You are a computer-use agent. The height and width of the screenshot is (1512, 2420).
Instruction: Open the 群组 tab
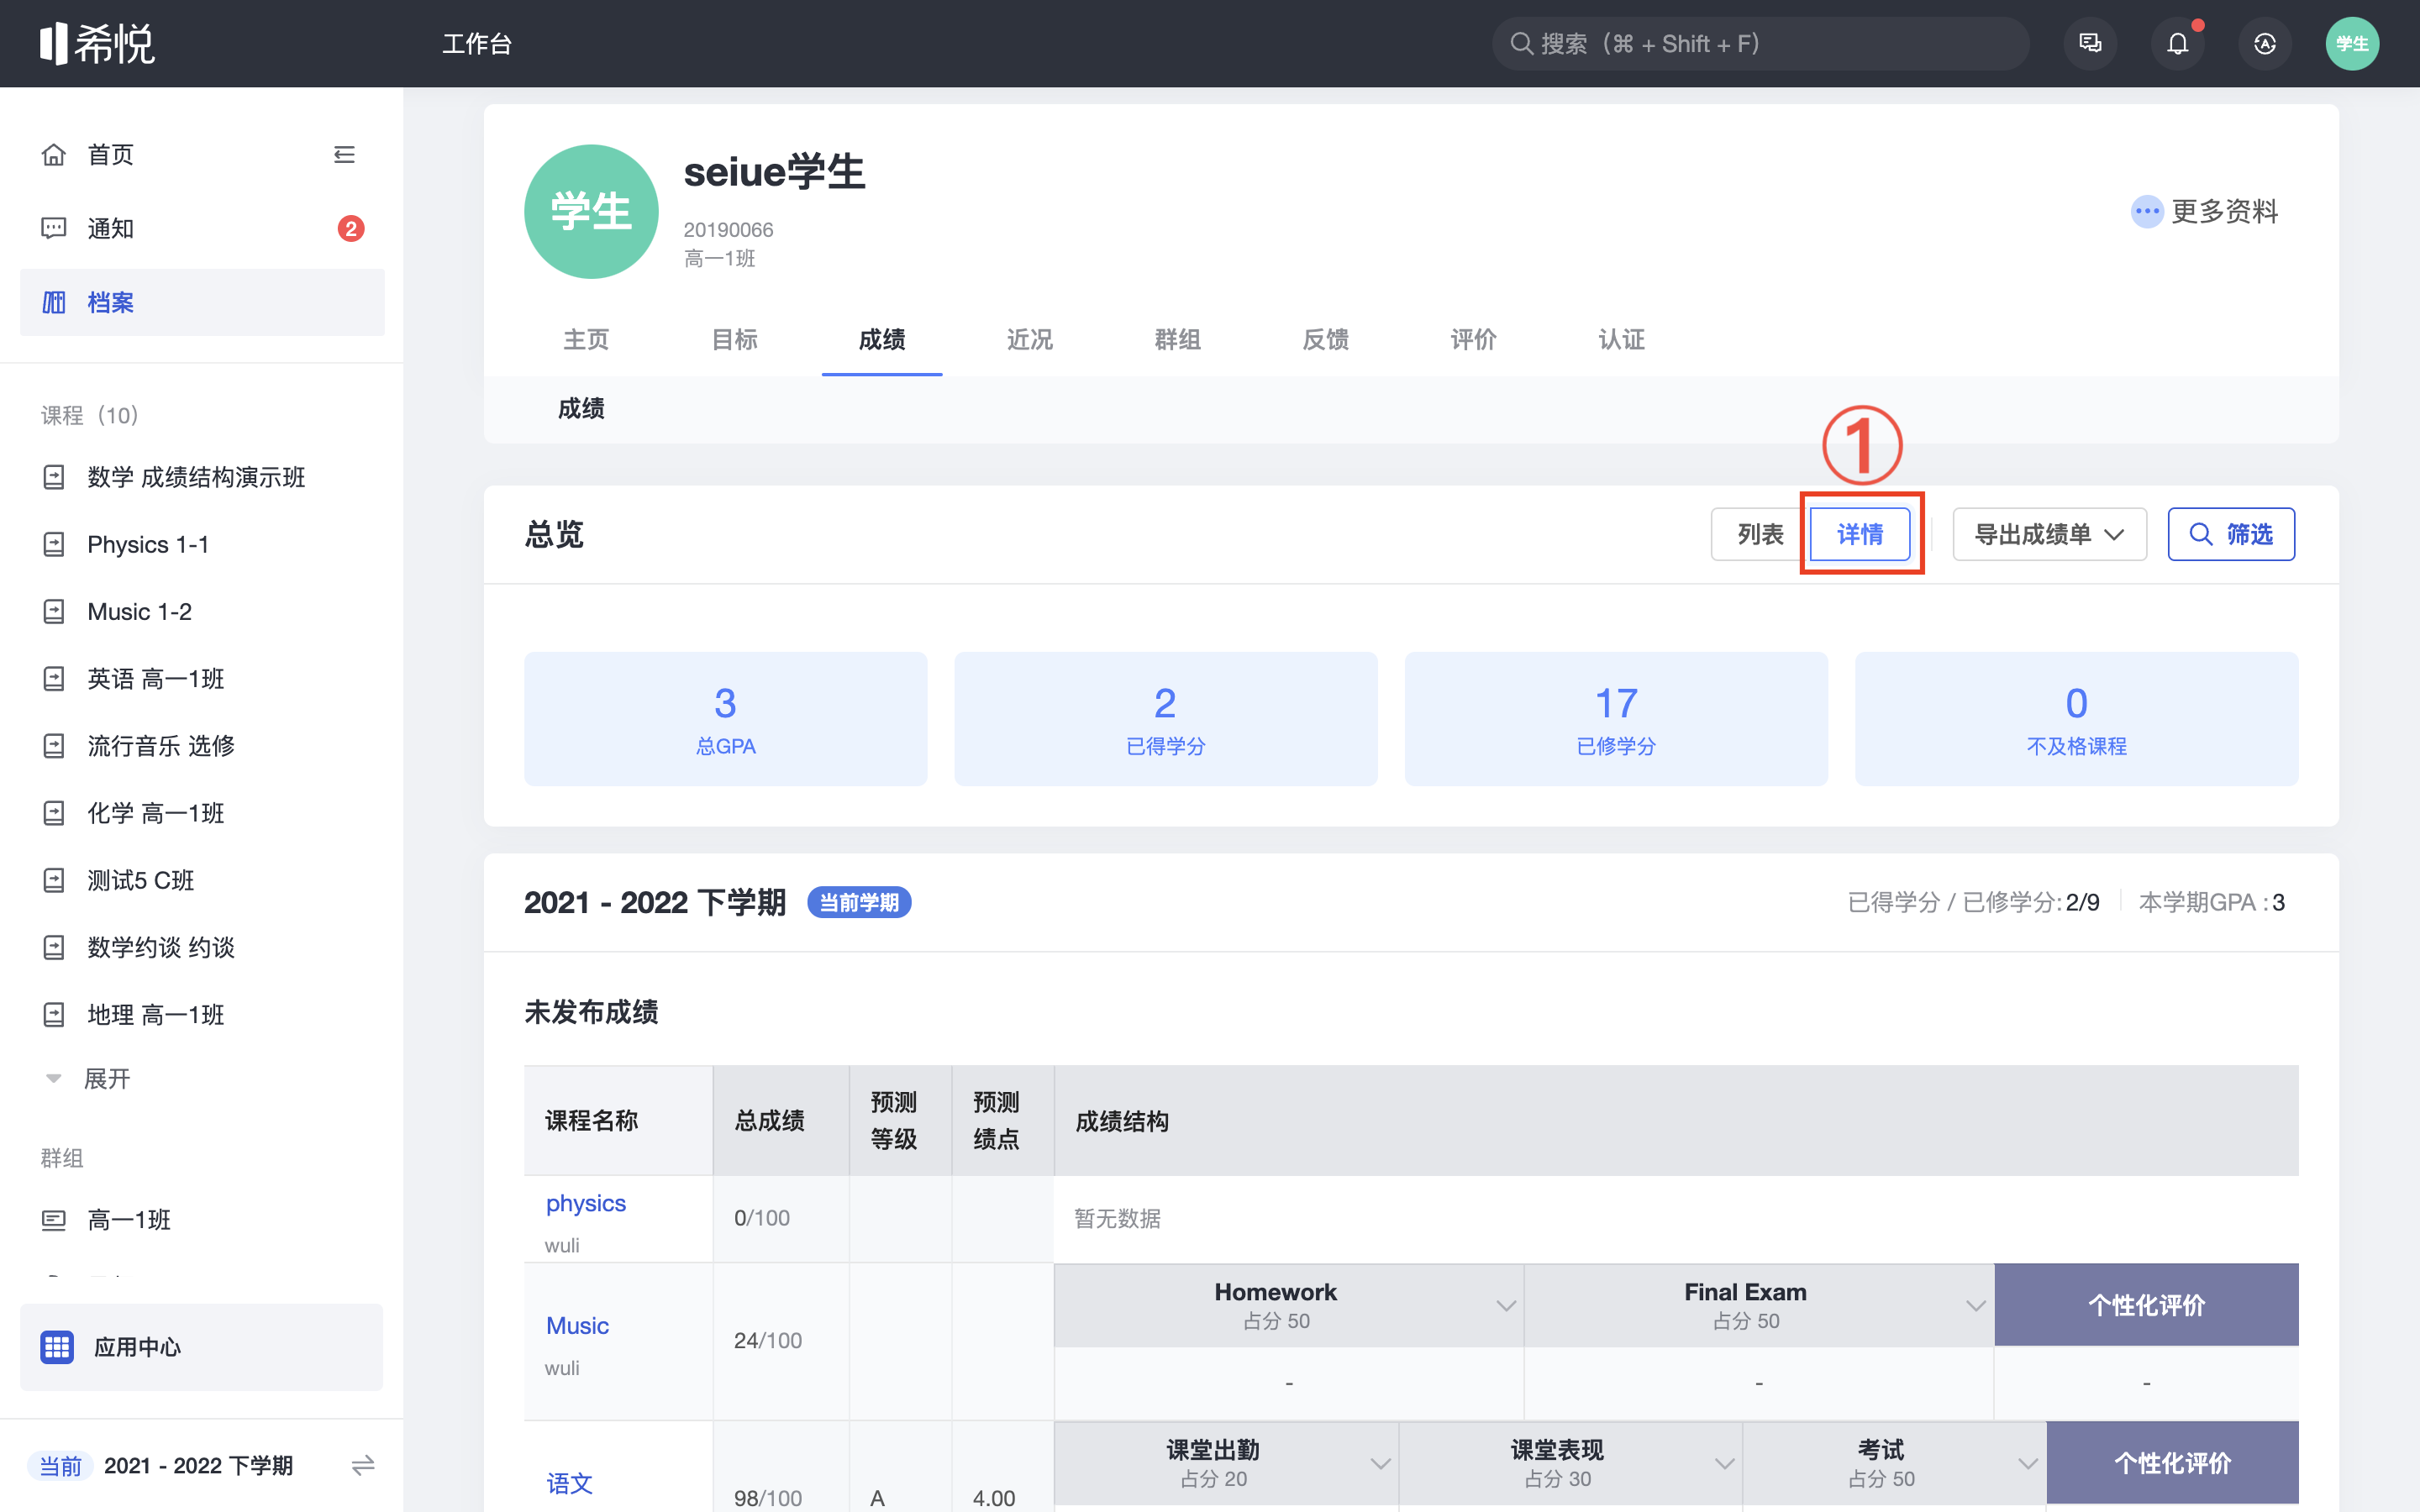[x=1178, y=339]
